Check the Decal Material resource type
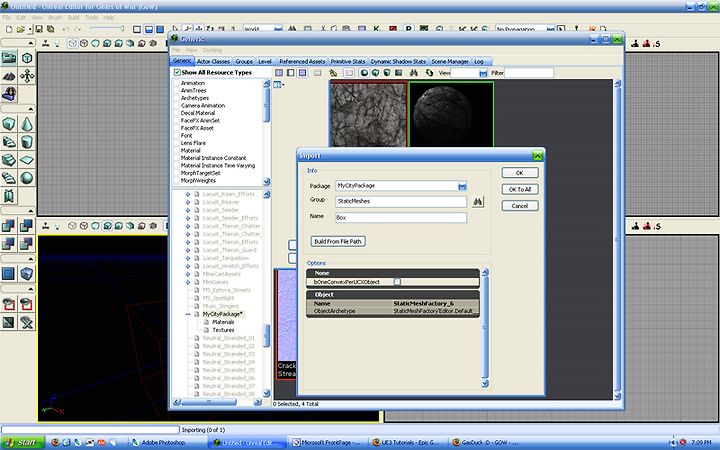The image size is (720, 450). 176,113
